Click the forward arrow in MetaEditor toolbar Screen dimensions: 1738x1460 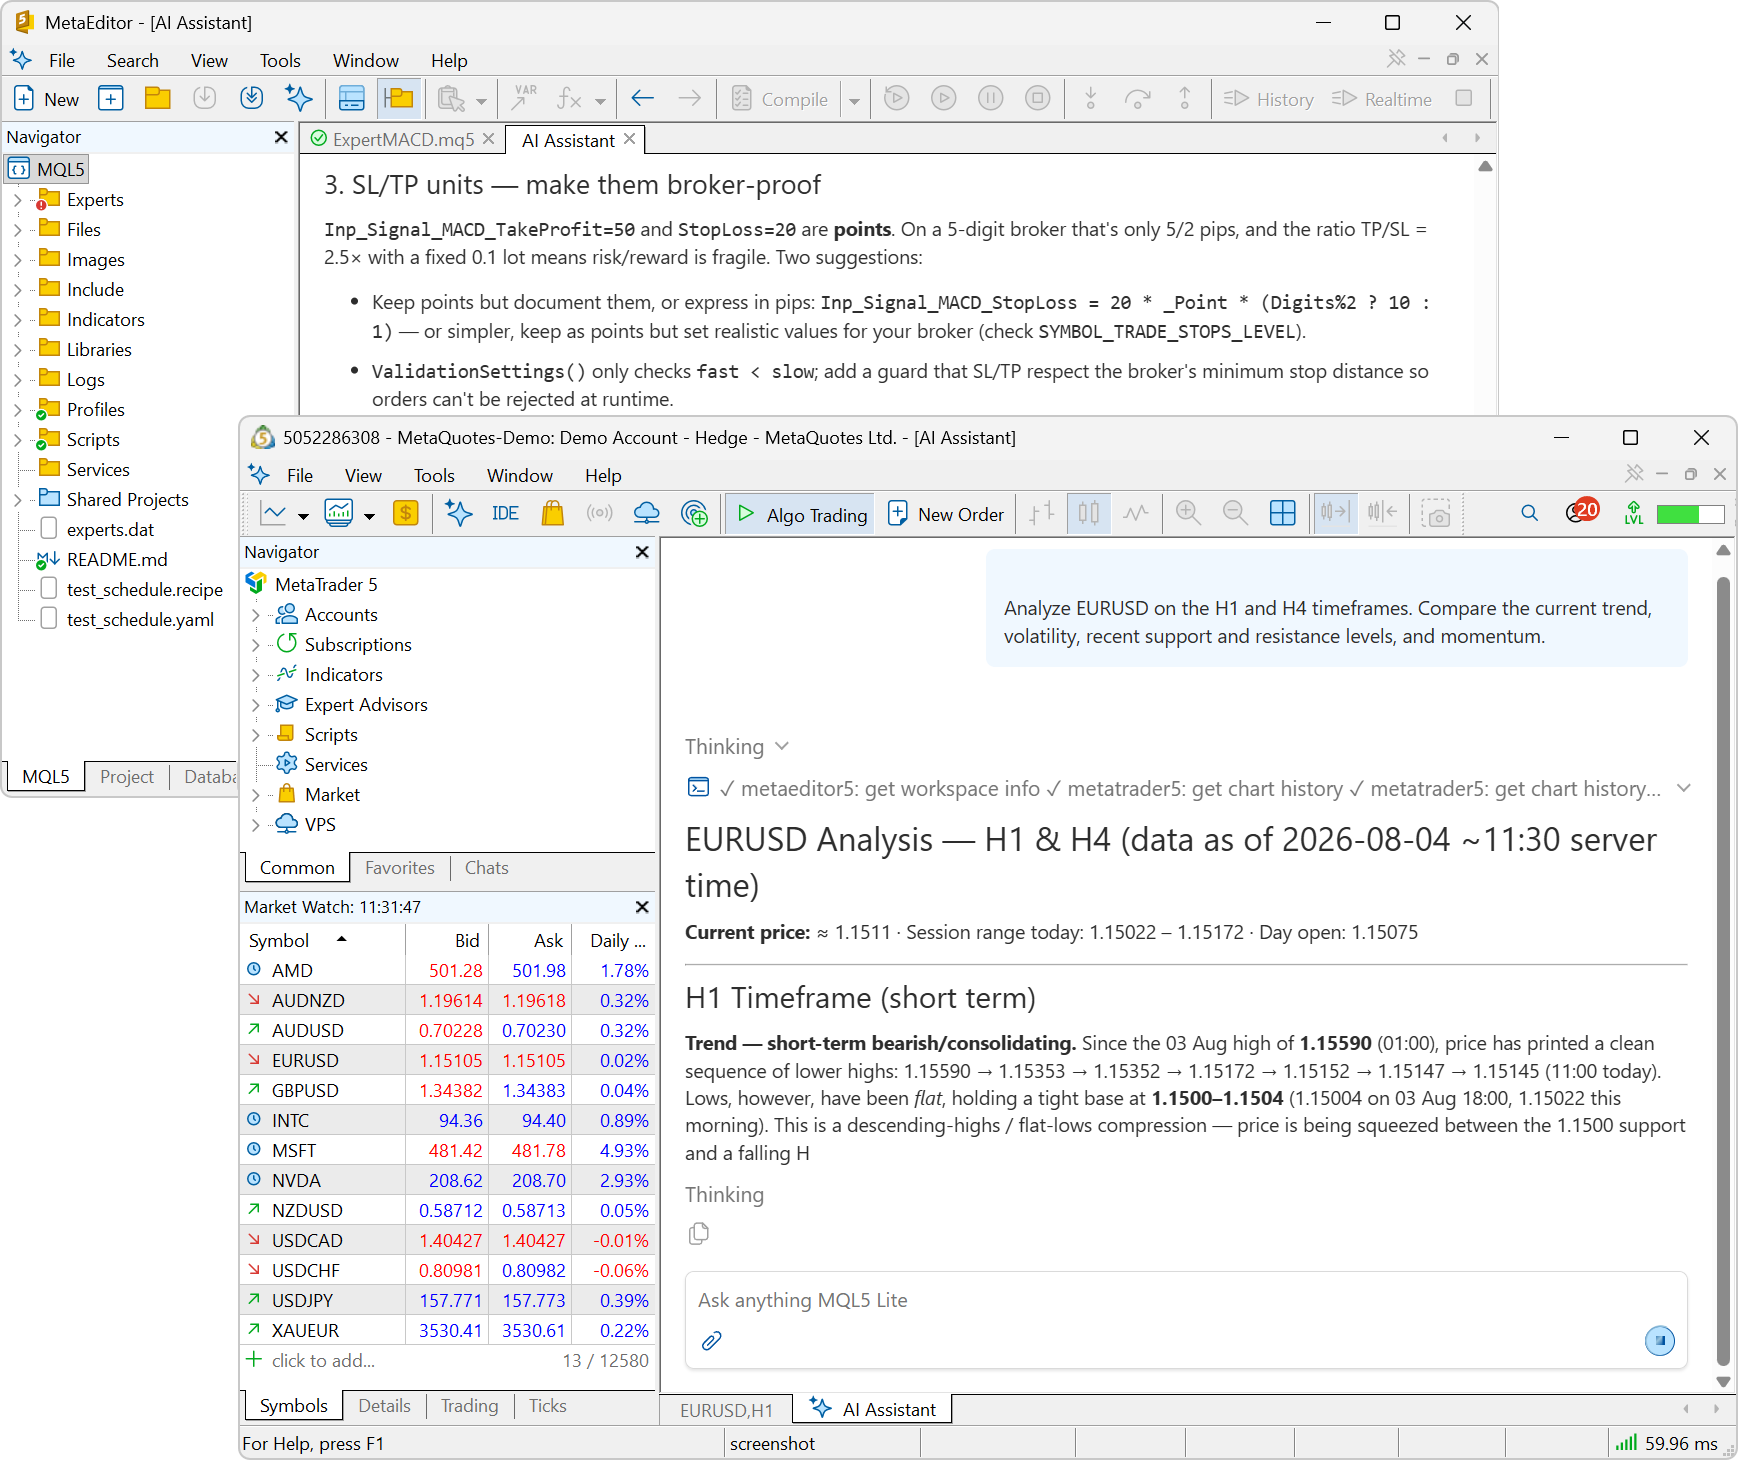pos(690,98)
